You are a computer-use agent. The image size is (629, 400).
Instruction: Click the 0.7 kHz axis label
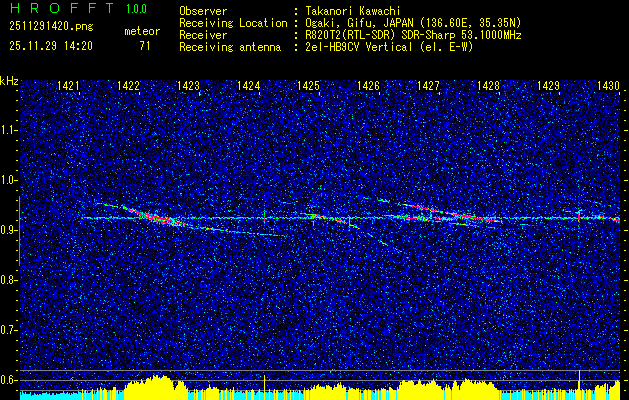[x=8, y=330]
